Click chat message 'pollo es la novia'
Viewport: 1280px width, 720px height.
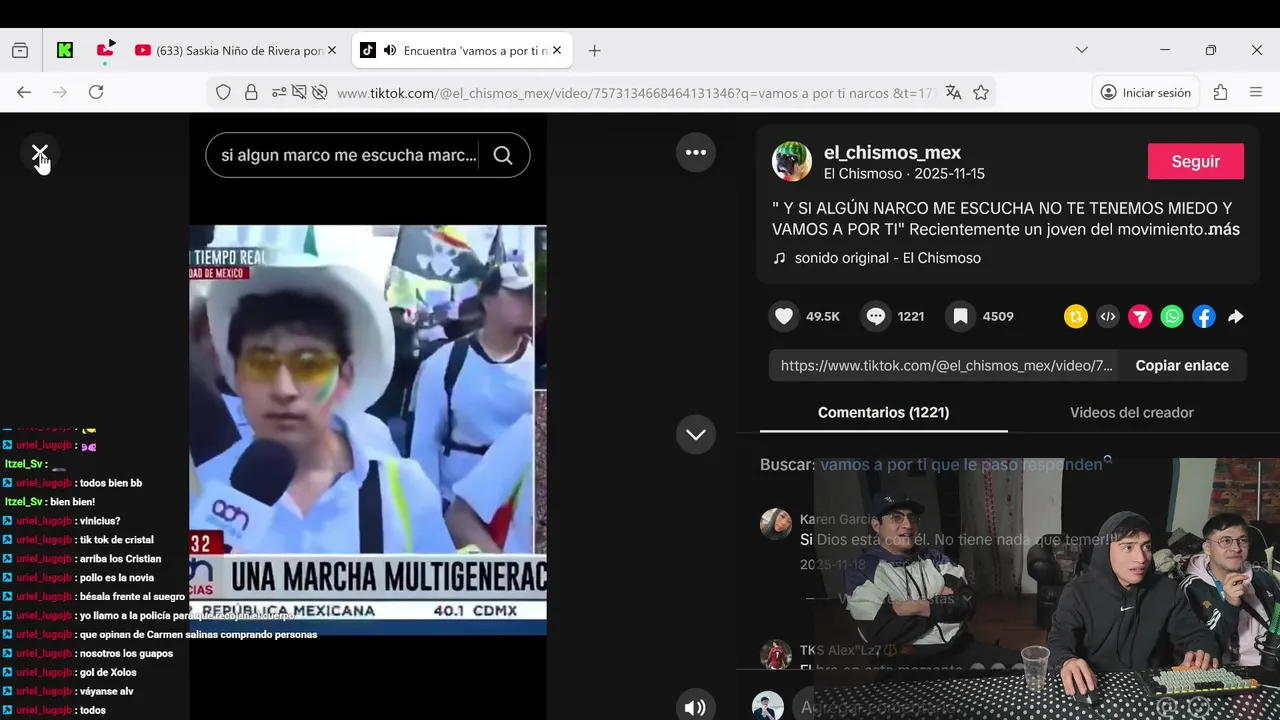coord(117,578)
